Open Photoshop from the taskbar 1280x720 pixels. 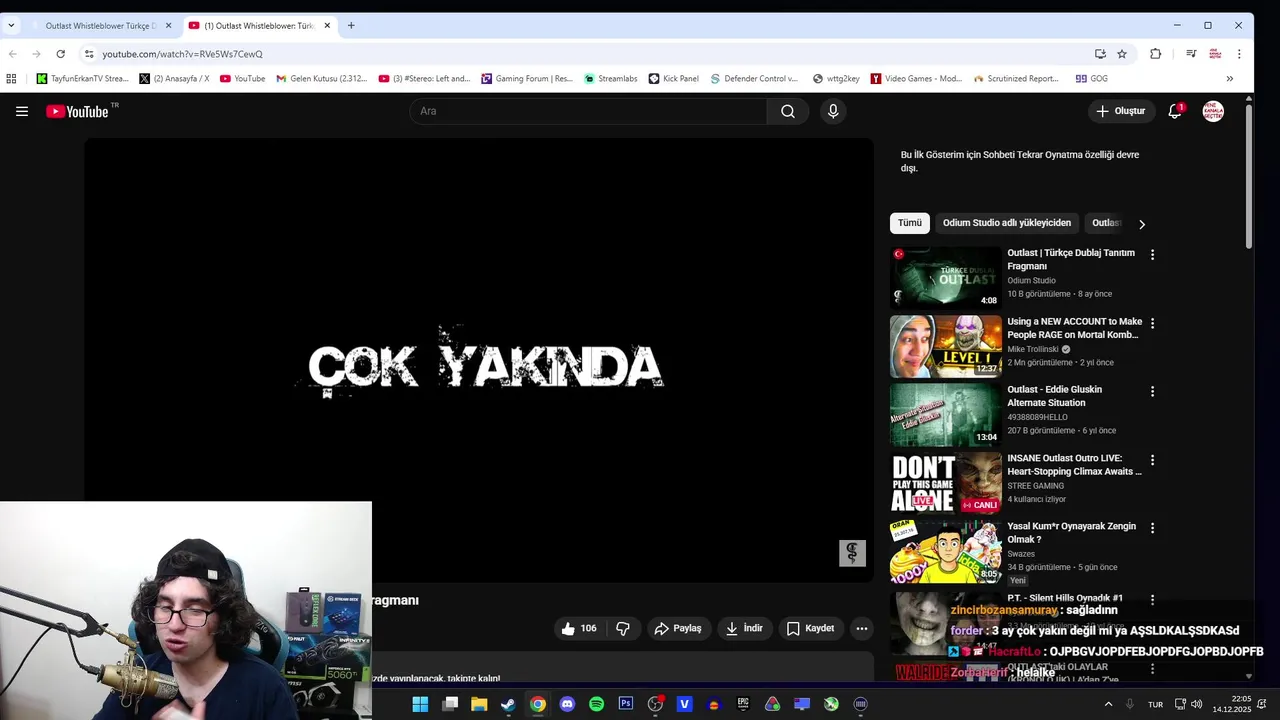626,704
